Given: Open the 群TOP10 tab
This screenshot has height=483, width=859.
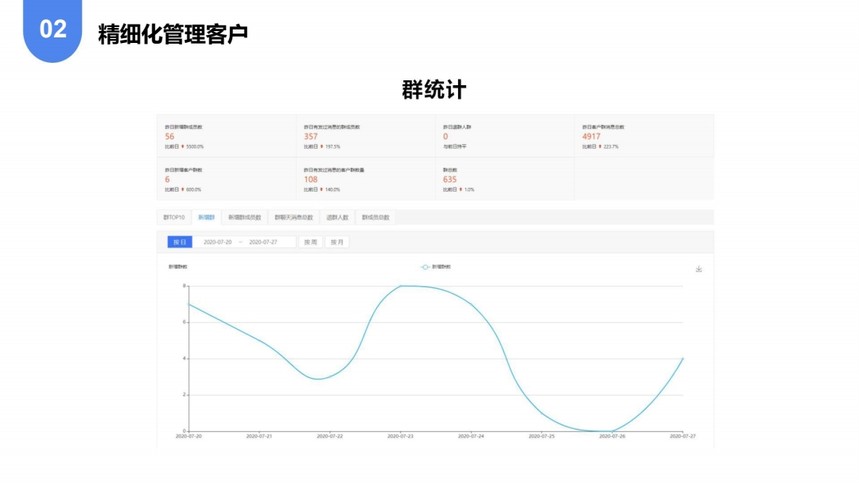Looking at the screenshot, I should pyautogui.click(x=174, y=217).
